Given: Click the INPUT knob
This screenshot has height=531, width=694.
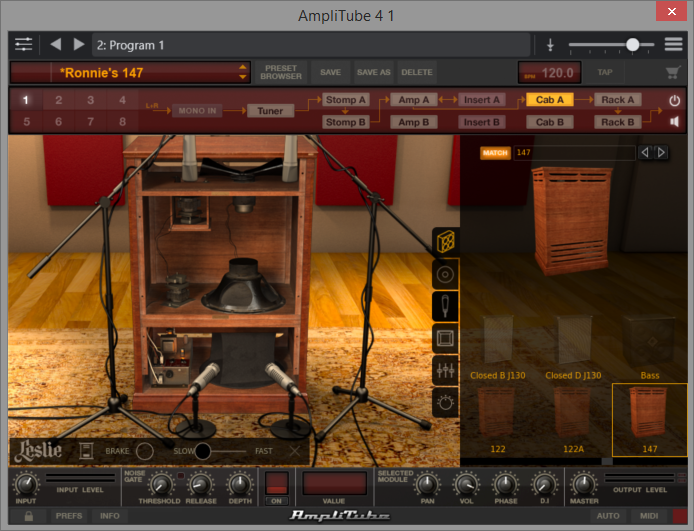Looking at the screenshot, I should [26, 484].
